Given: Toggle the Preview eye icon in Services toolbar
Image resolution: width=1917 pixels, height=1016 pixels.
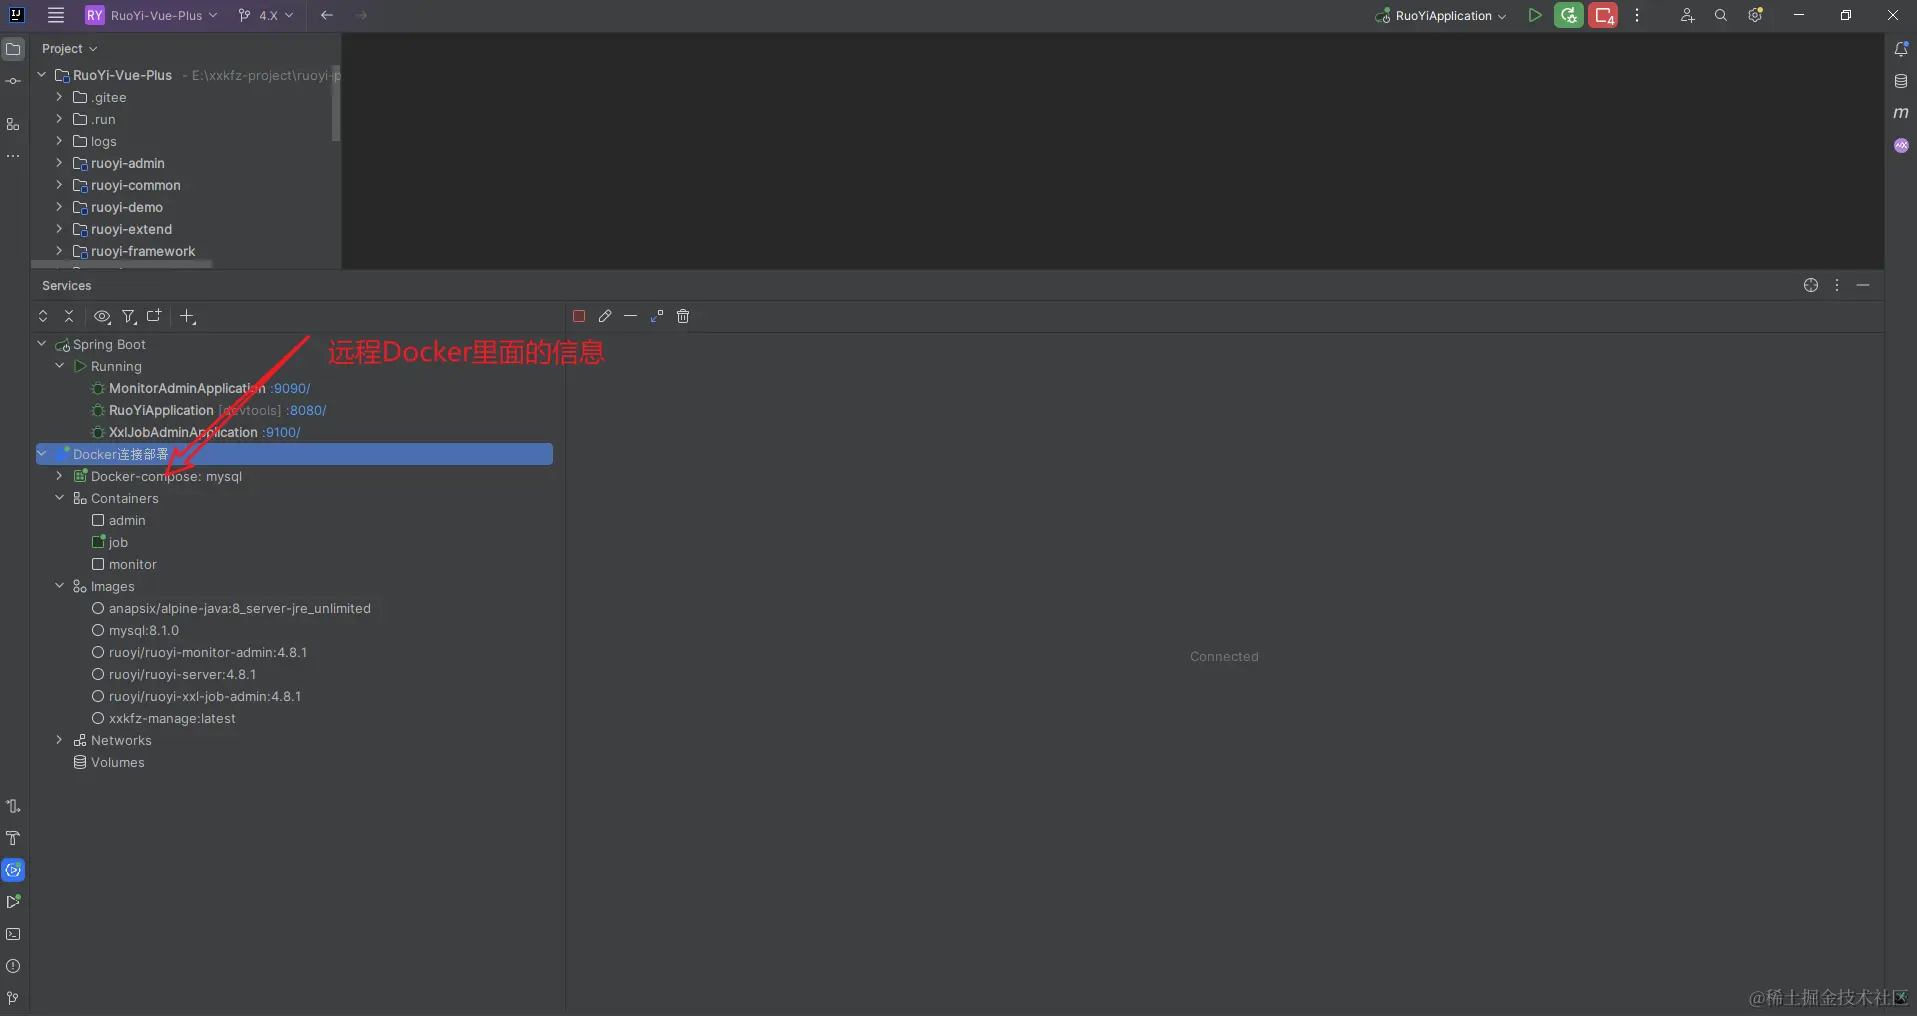Looking at the screenshot, I should click(x=102, y=317).
